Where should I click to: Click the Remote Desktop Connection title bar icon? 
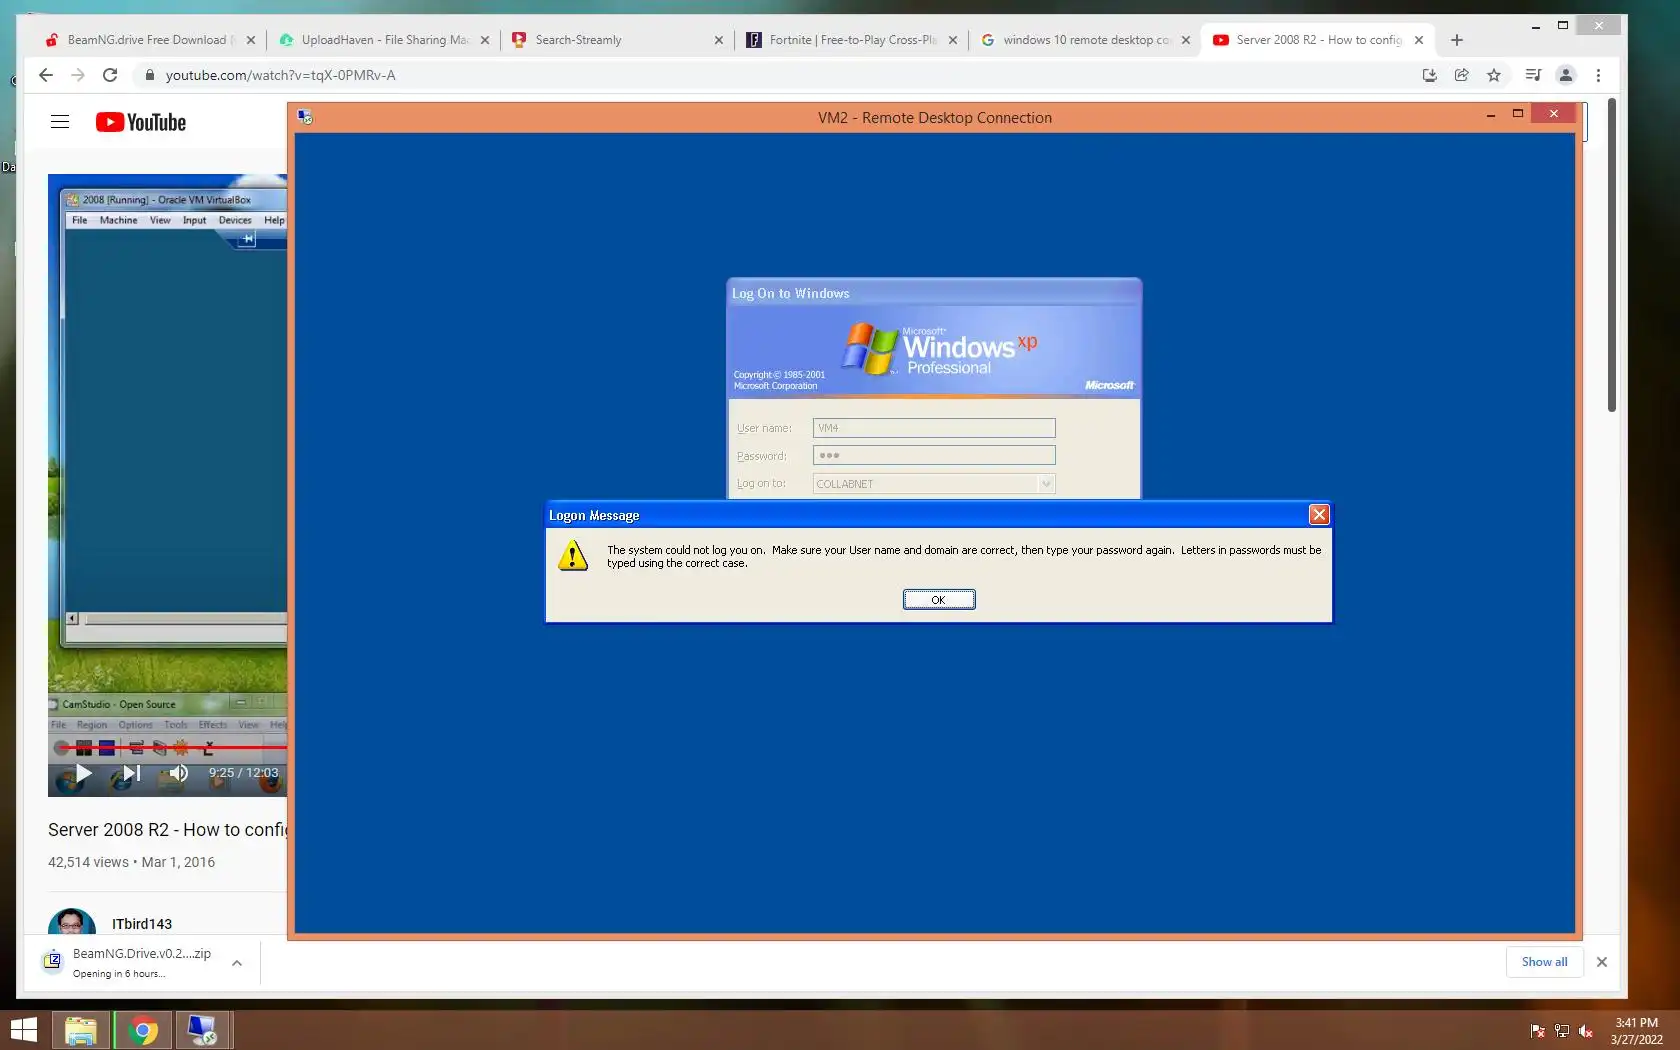[x=305, y=117]
